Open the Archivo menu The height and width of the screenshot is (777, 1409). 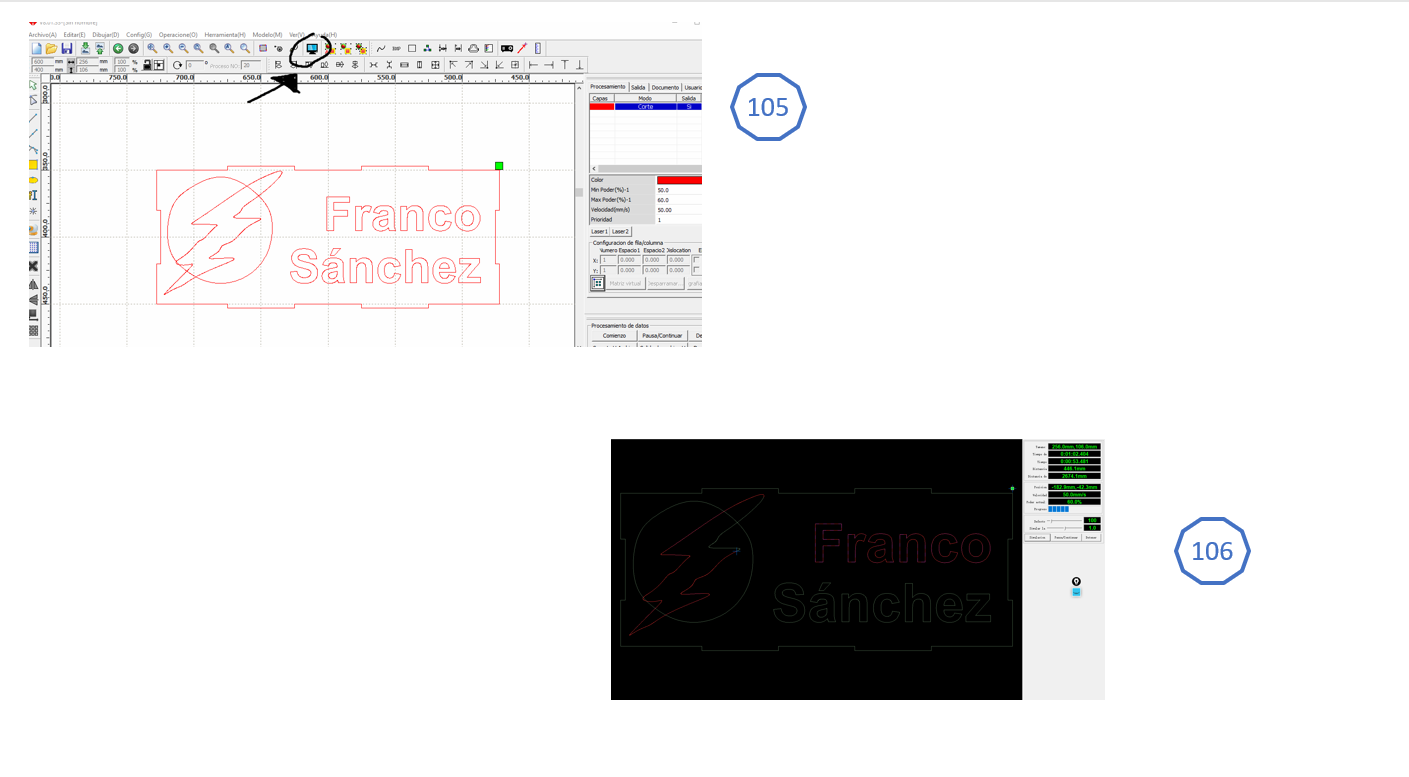point(42,35)
